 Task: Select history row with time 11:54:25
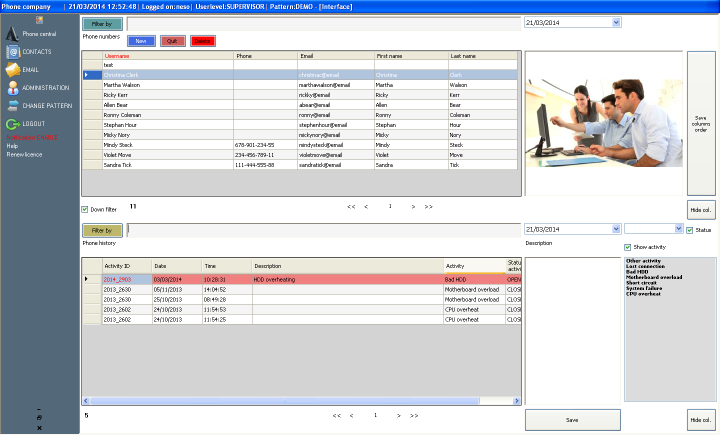pyautogui.click(x=302, y=320)
